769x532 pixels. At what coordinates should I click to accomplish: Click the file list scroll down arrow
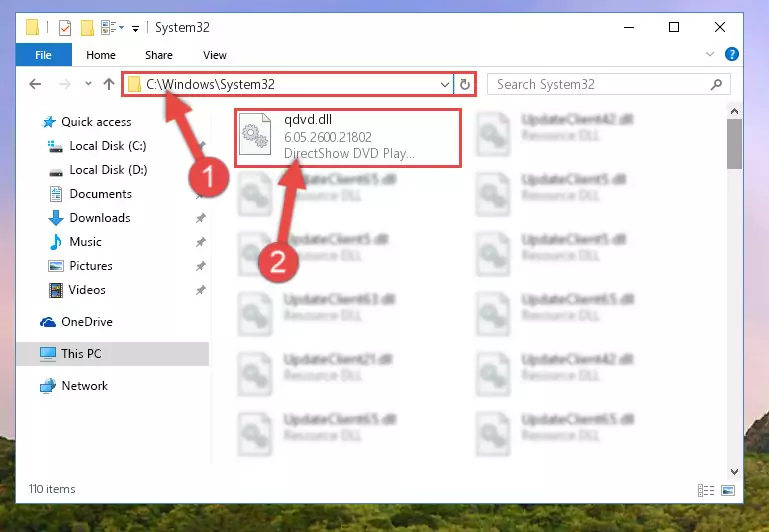[734, 472]
